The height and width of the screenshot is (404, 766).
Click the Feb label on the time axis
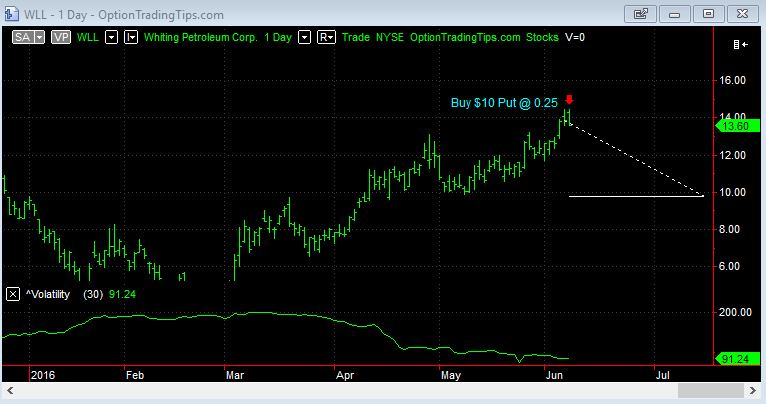[x=135, y=375]
